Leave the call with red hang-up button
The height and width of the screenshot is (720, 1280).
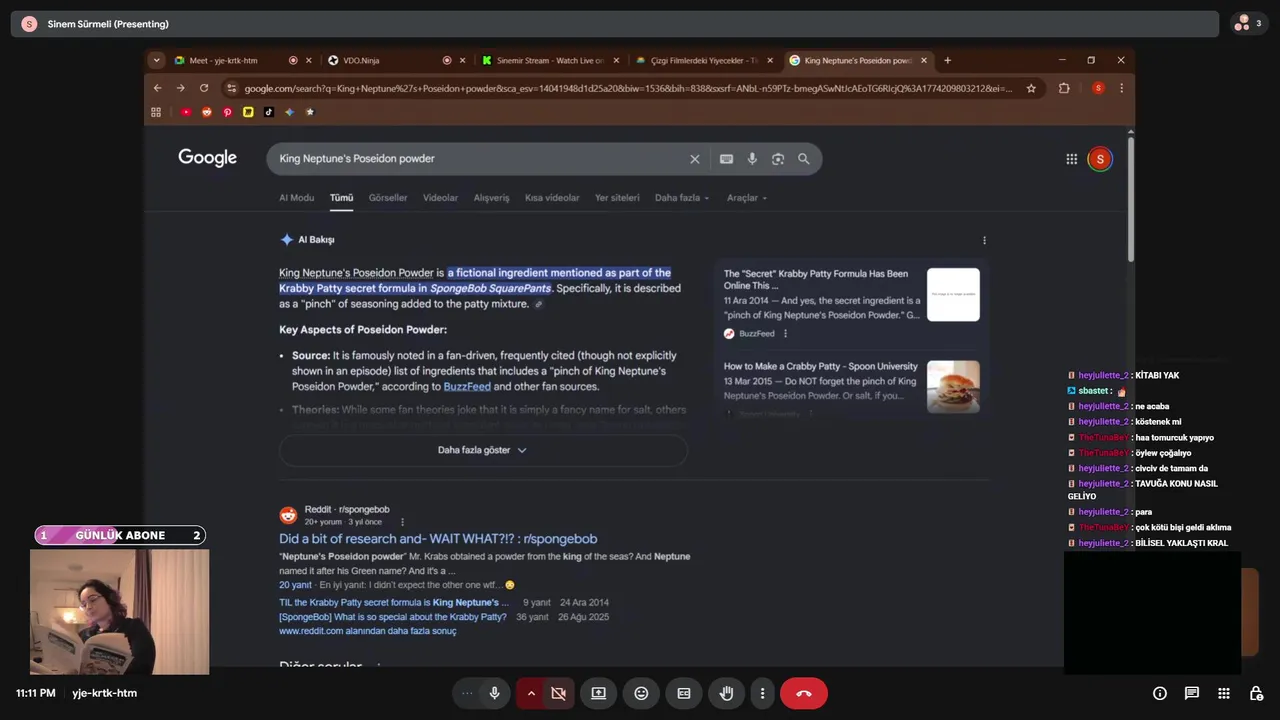coord(804,693)
